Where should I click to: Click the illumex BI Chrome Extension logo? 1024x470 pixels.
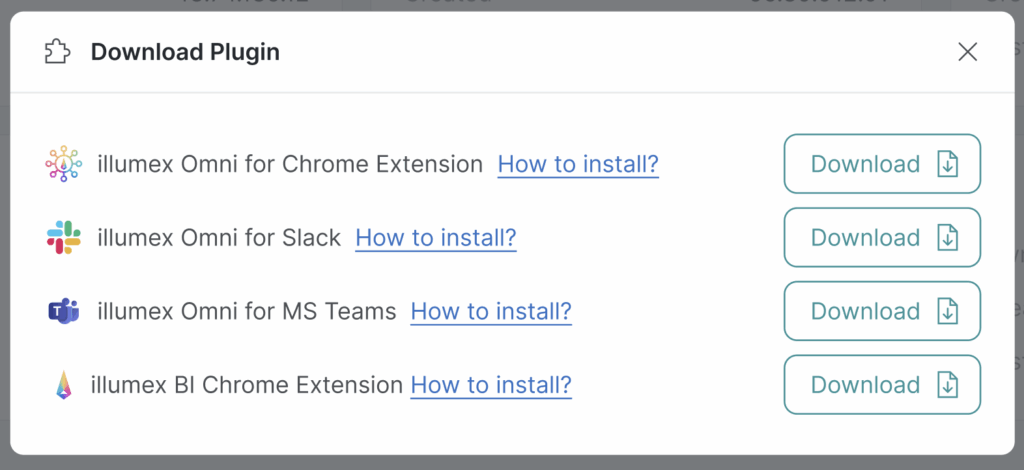[x=64, y=385]
